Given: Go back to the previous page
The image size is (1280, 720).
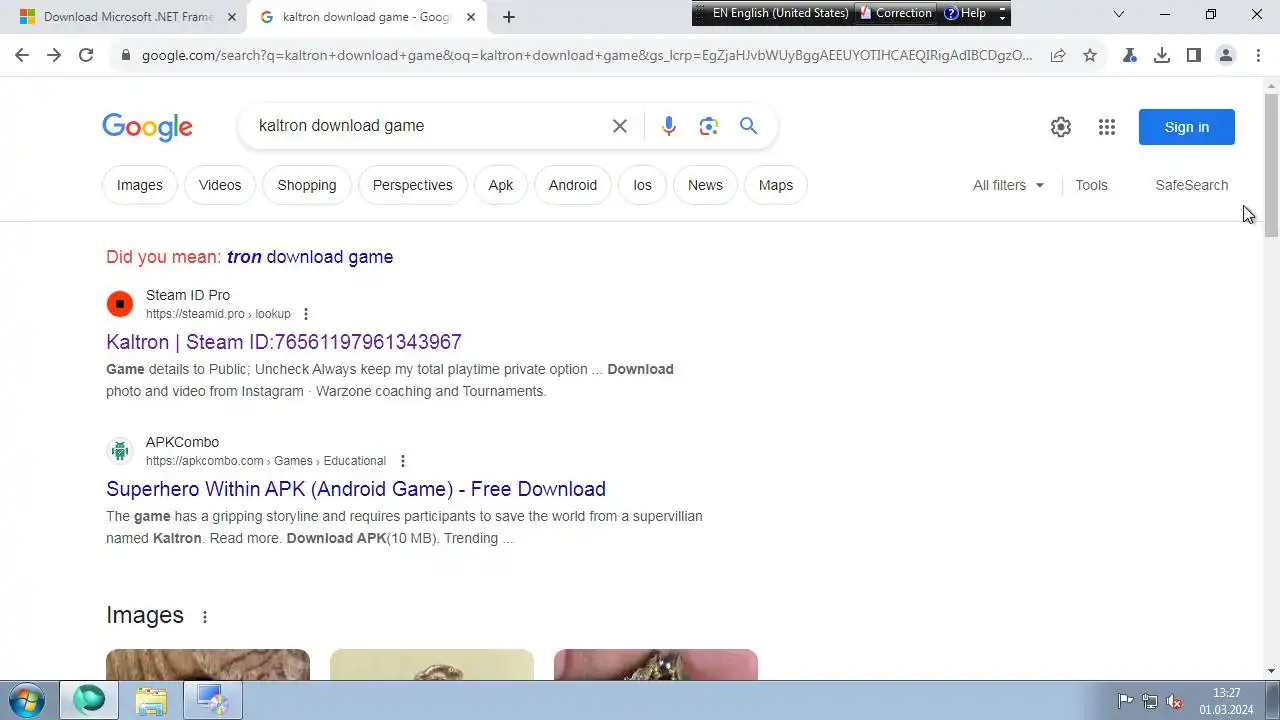Looking at the screenshot, I should tap(22, 55).
